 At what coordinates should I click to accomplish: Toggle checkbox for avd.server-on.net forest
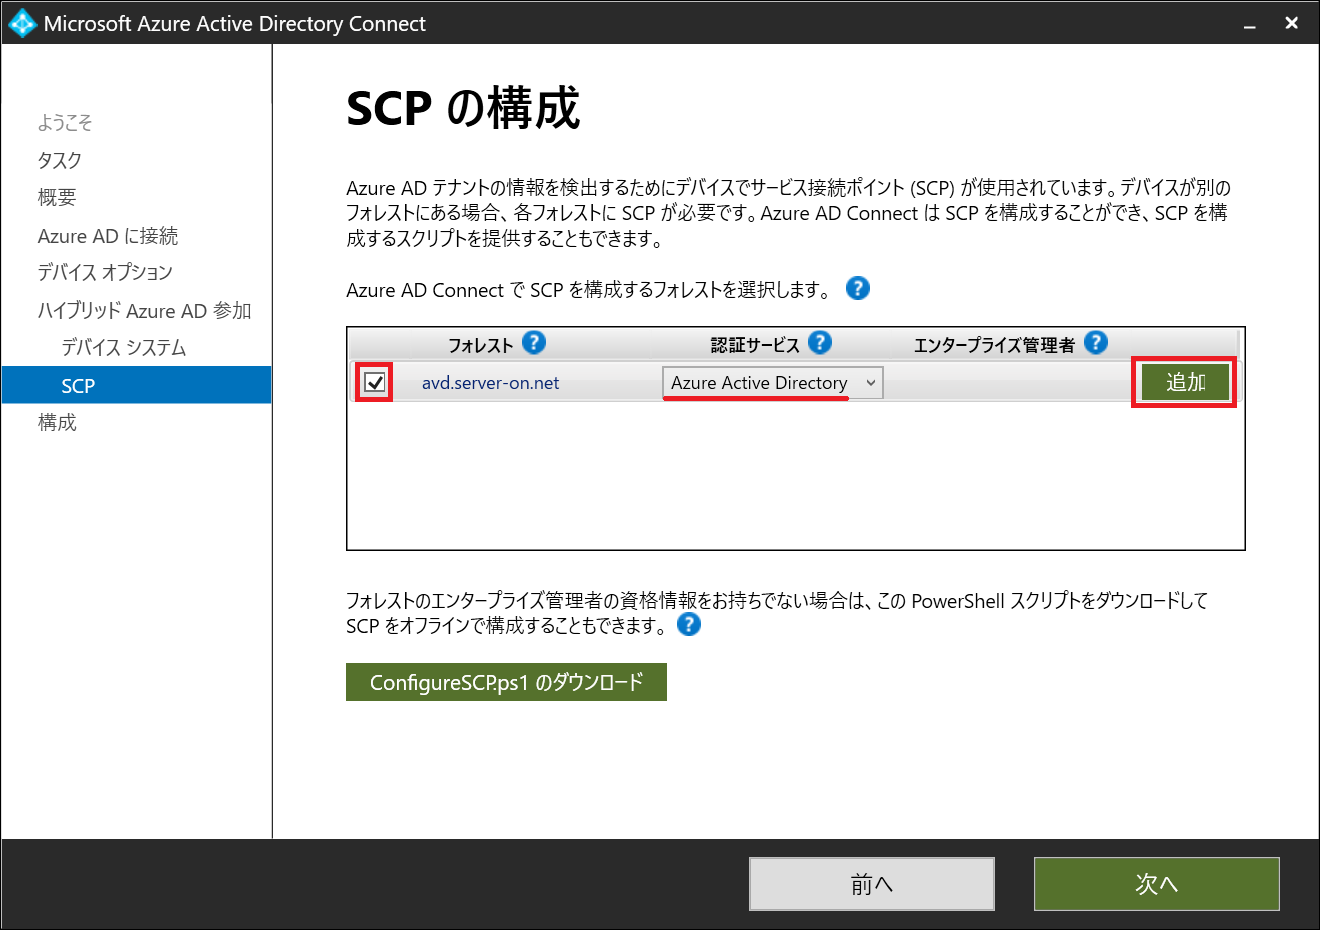[375, 382]
